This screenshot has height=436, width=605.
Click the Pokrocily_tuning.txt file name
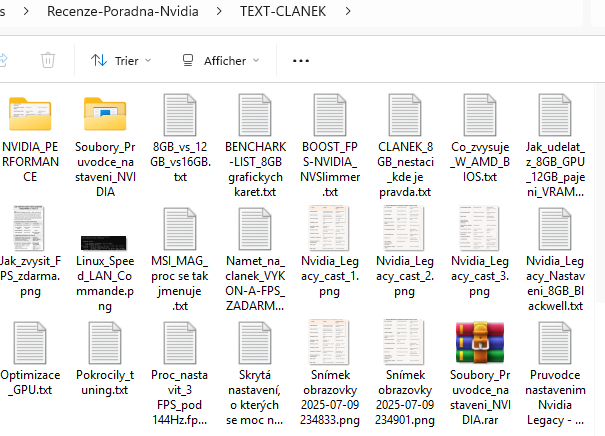tap(105, 382)
